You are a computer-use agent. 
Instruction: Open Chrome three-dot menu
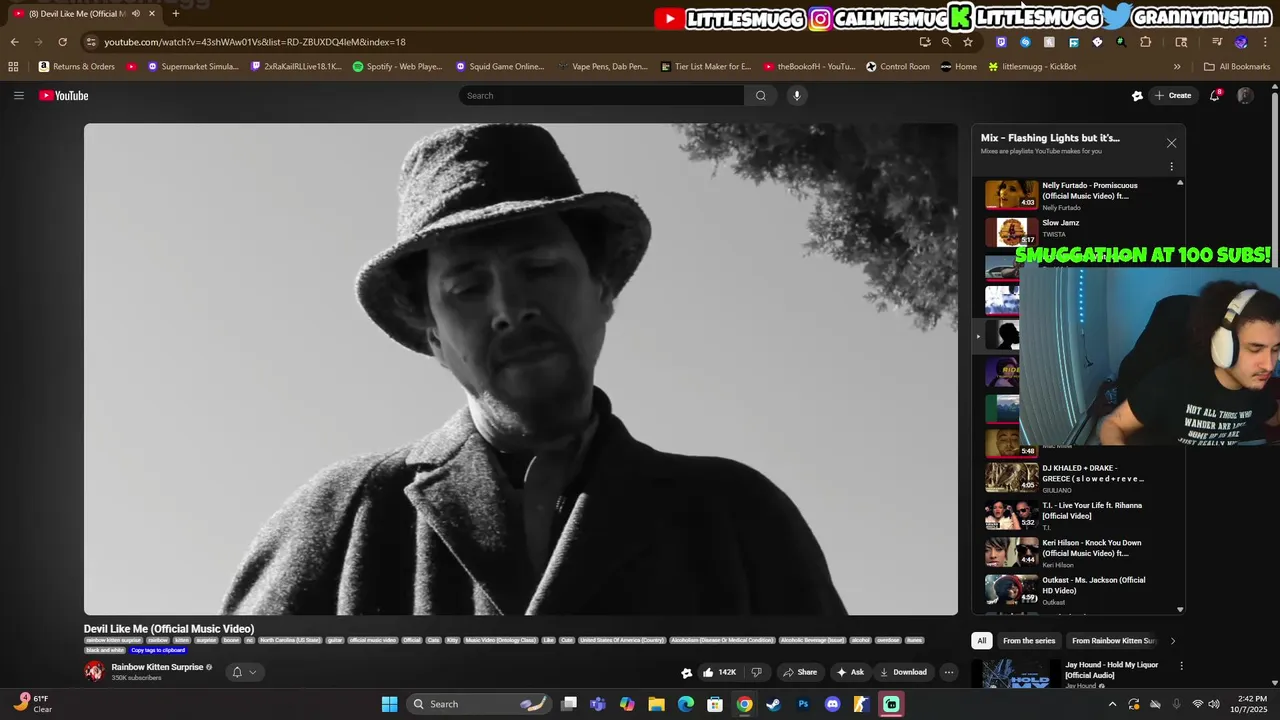[x=1265, y=42]
